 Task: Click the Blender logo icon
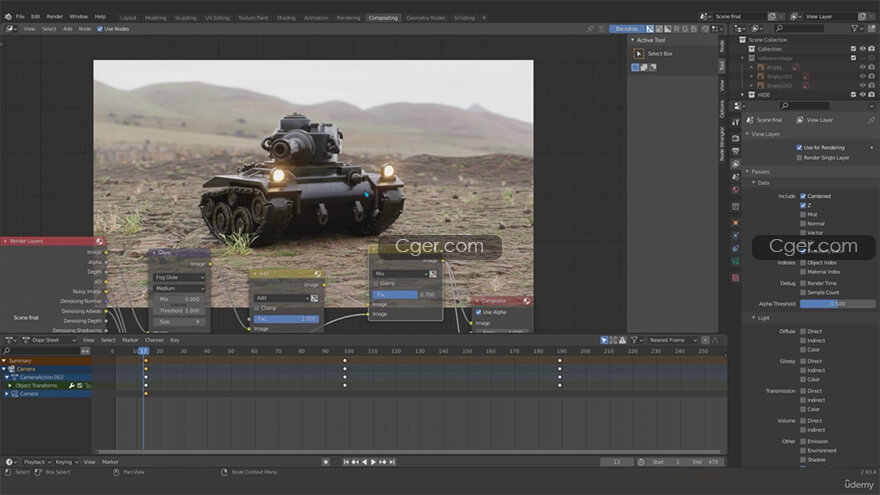point(8,17)
